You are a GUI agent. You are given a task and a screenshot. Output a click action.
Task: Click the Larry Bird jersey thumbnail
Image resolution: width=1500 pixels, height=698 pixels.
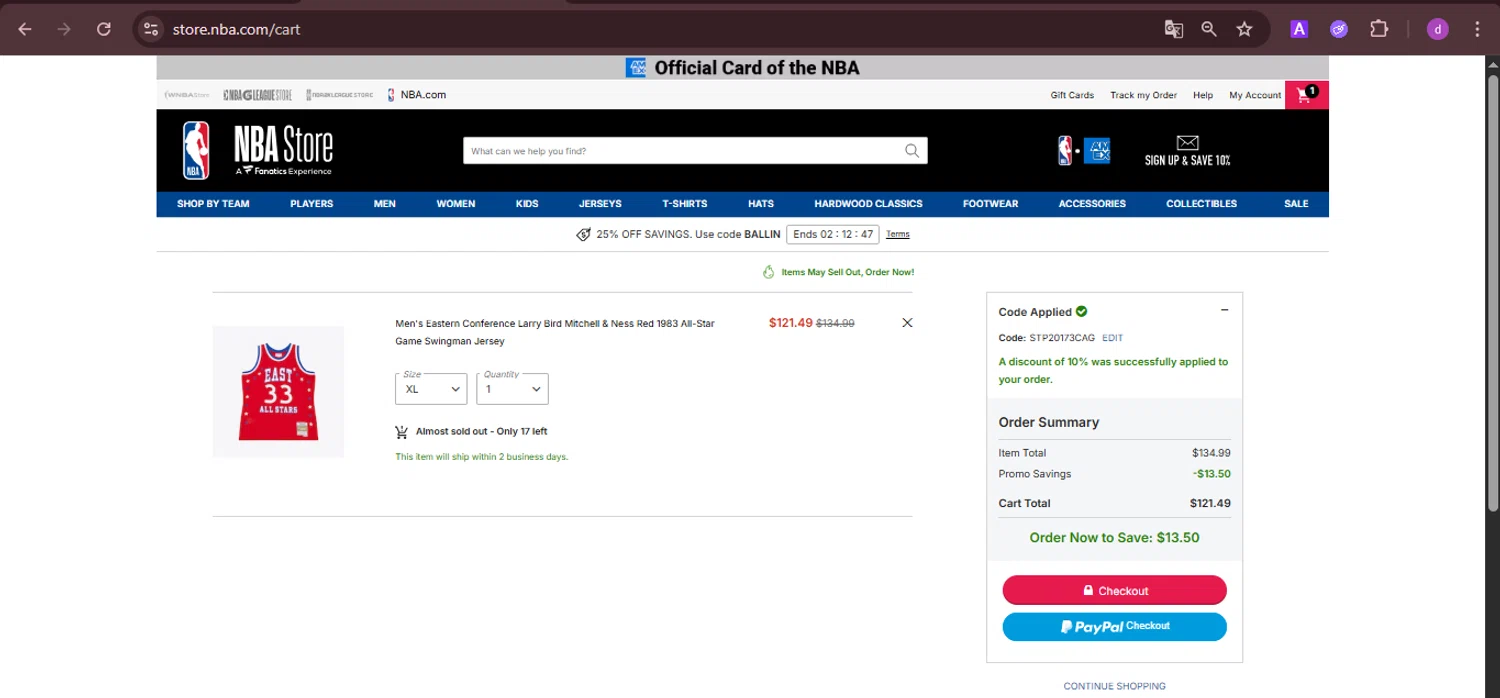click(x=278, y=392)
